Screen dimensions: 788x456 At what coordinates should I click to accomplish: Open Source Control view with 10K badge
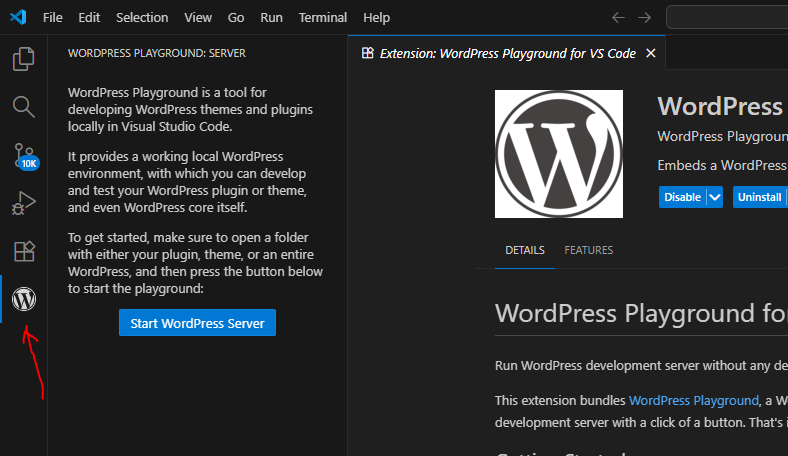tap(24, 155)
